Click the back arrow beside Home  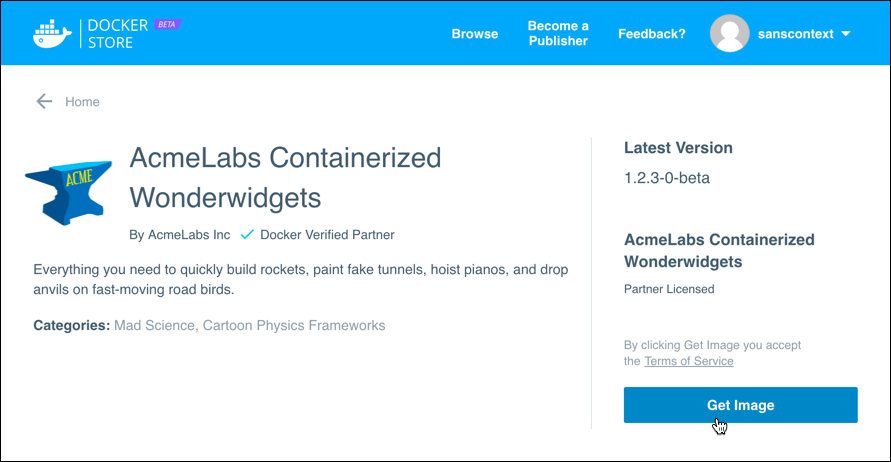(x=43, y=101)
